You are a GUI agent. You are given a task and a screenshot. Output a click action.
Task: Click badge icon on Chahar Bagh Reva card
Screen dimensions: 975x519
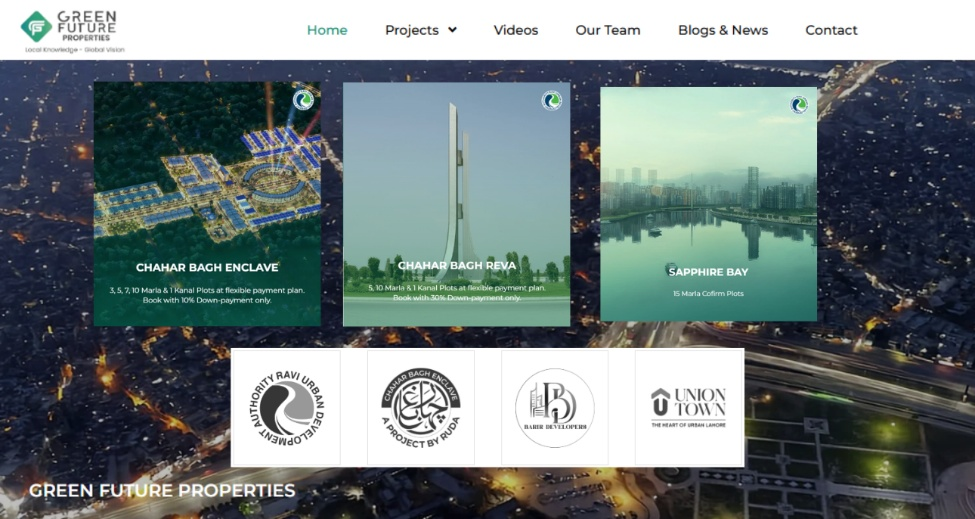coord(552,100)
